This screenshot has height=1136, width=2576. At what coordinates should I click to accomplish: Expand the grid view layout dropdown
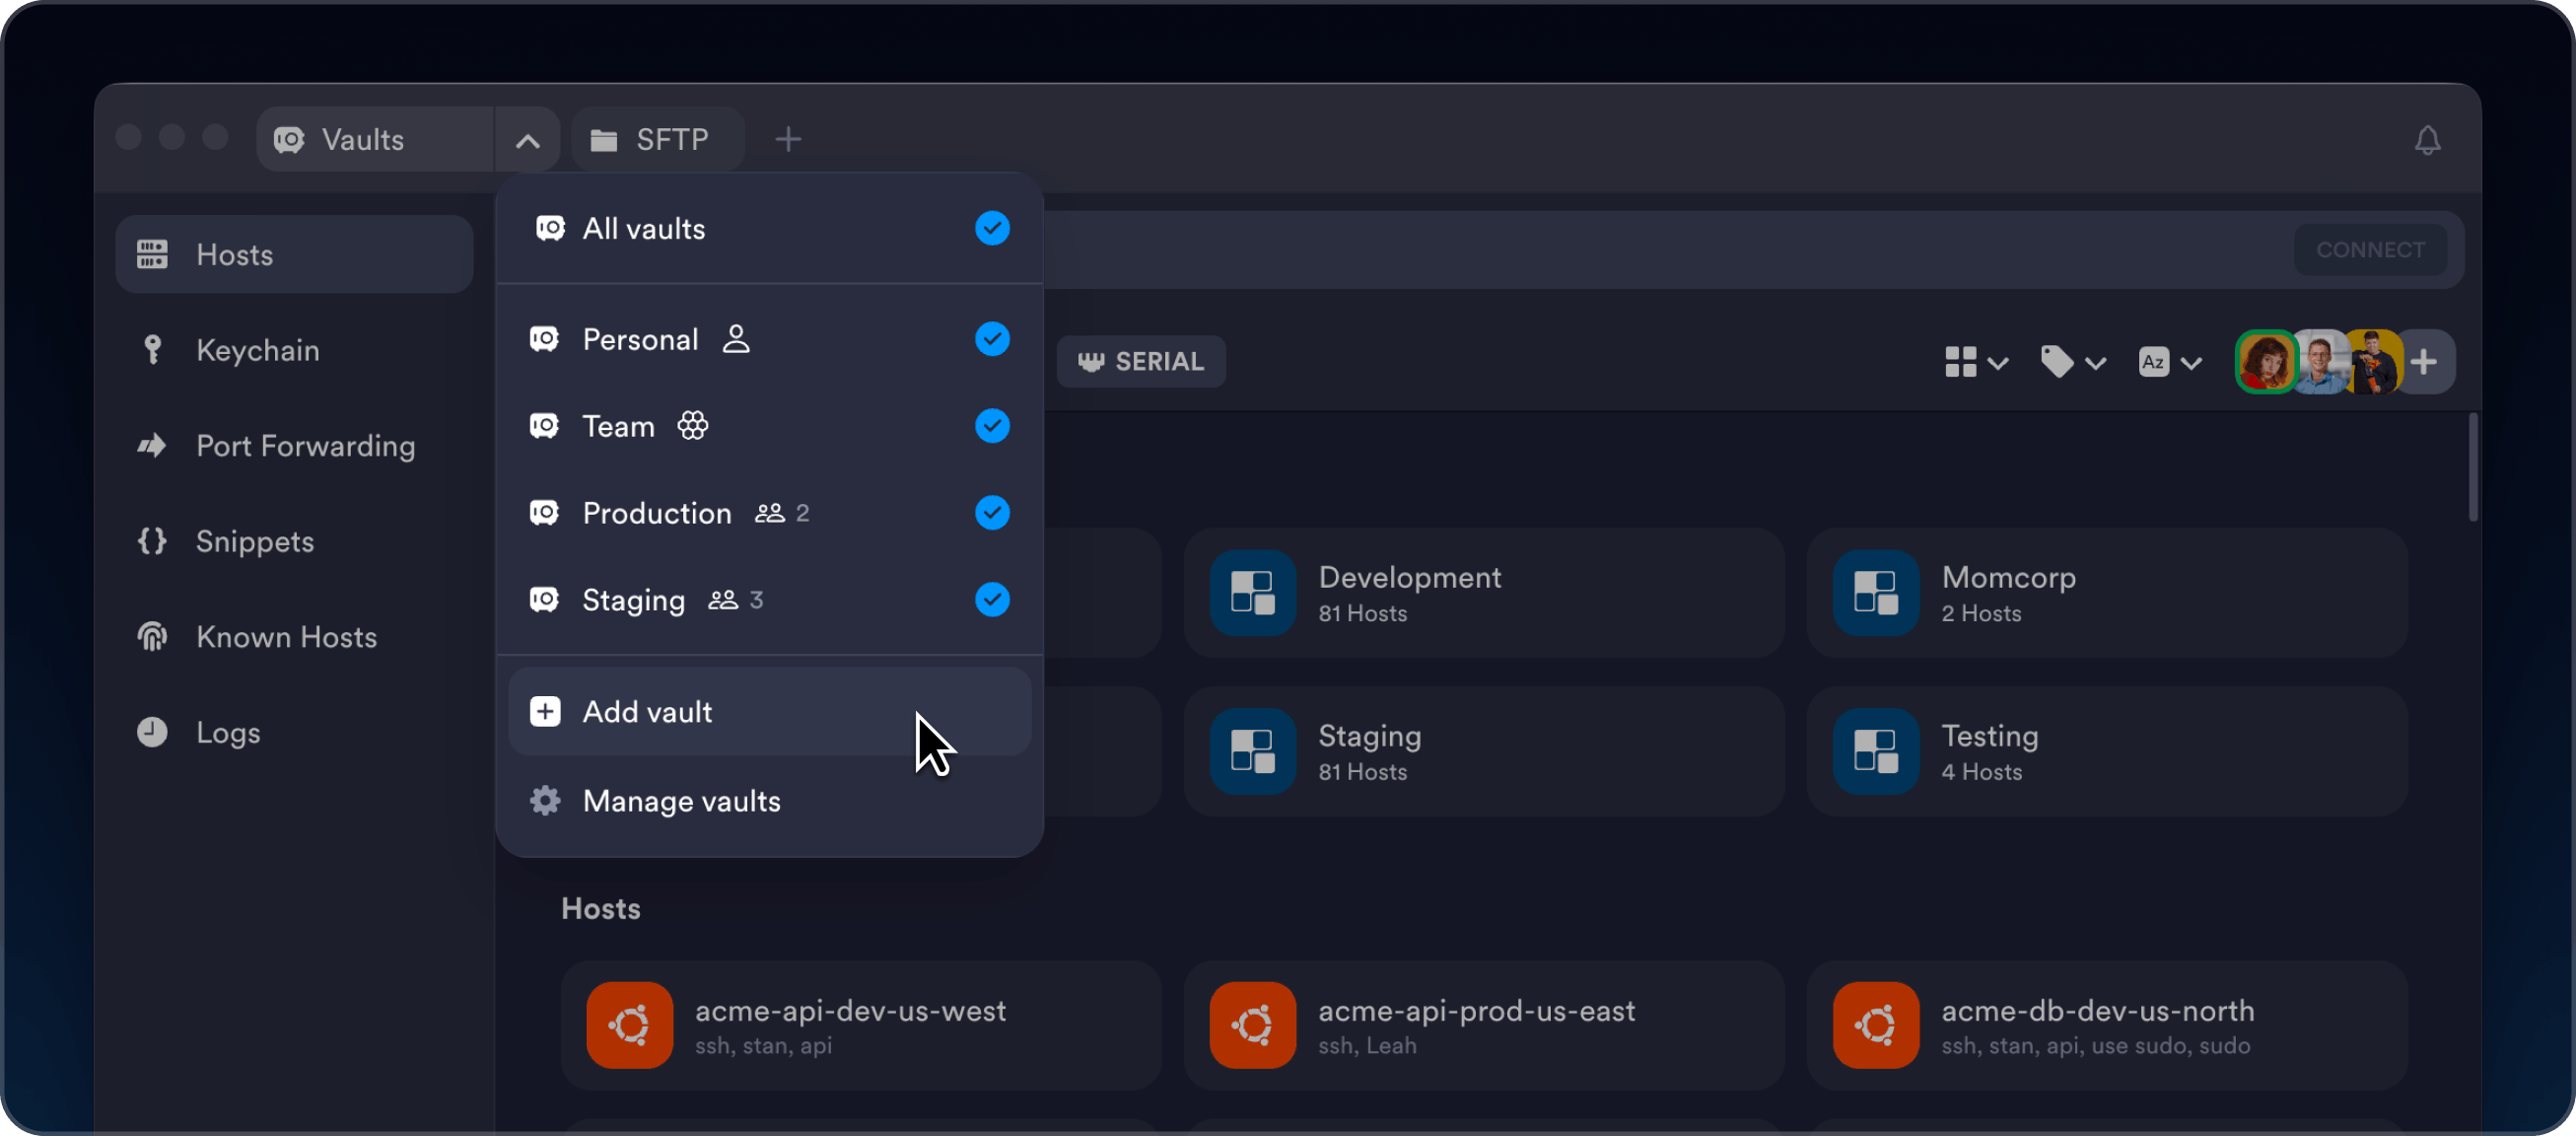[1975, 362]
